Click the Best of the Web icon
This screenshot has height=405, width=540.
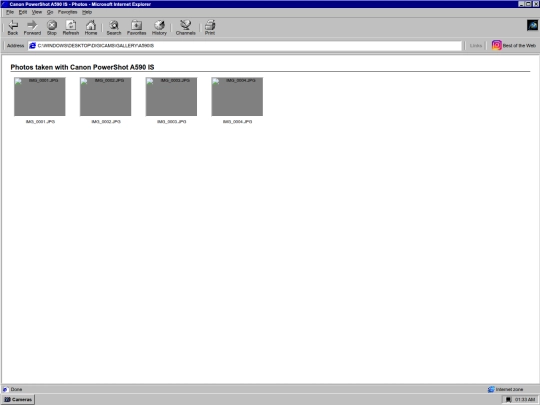coord(496,45)
